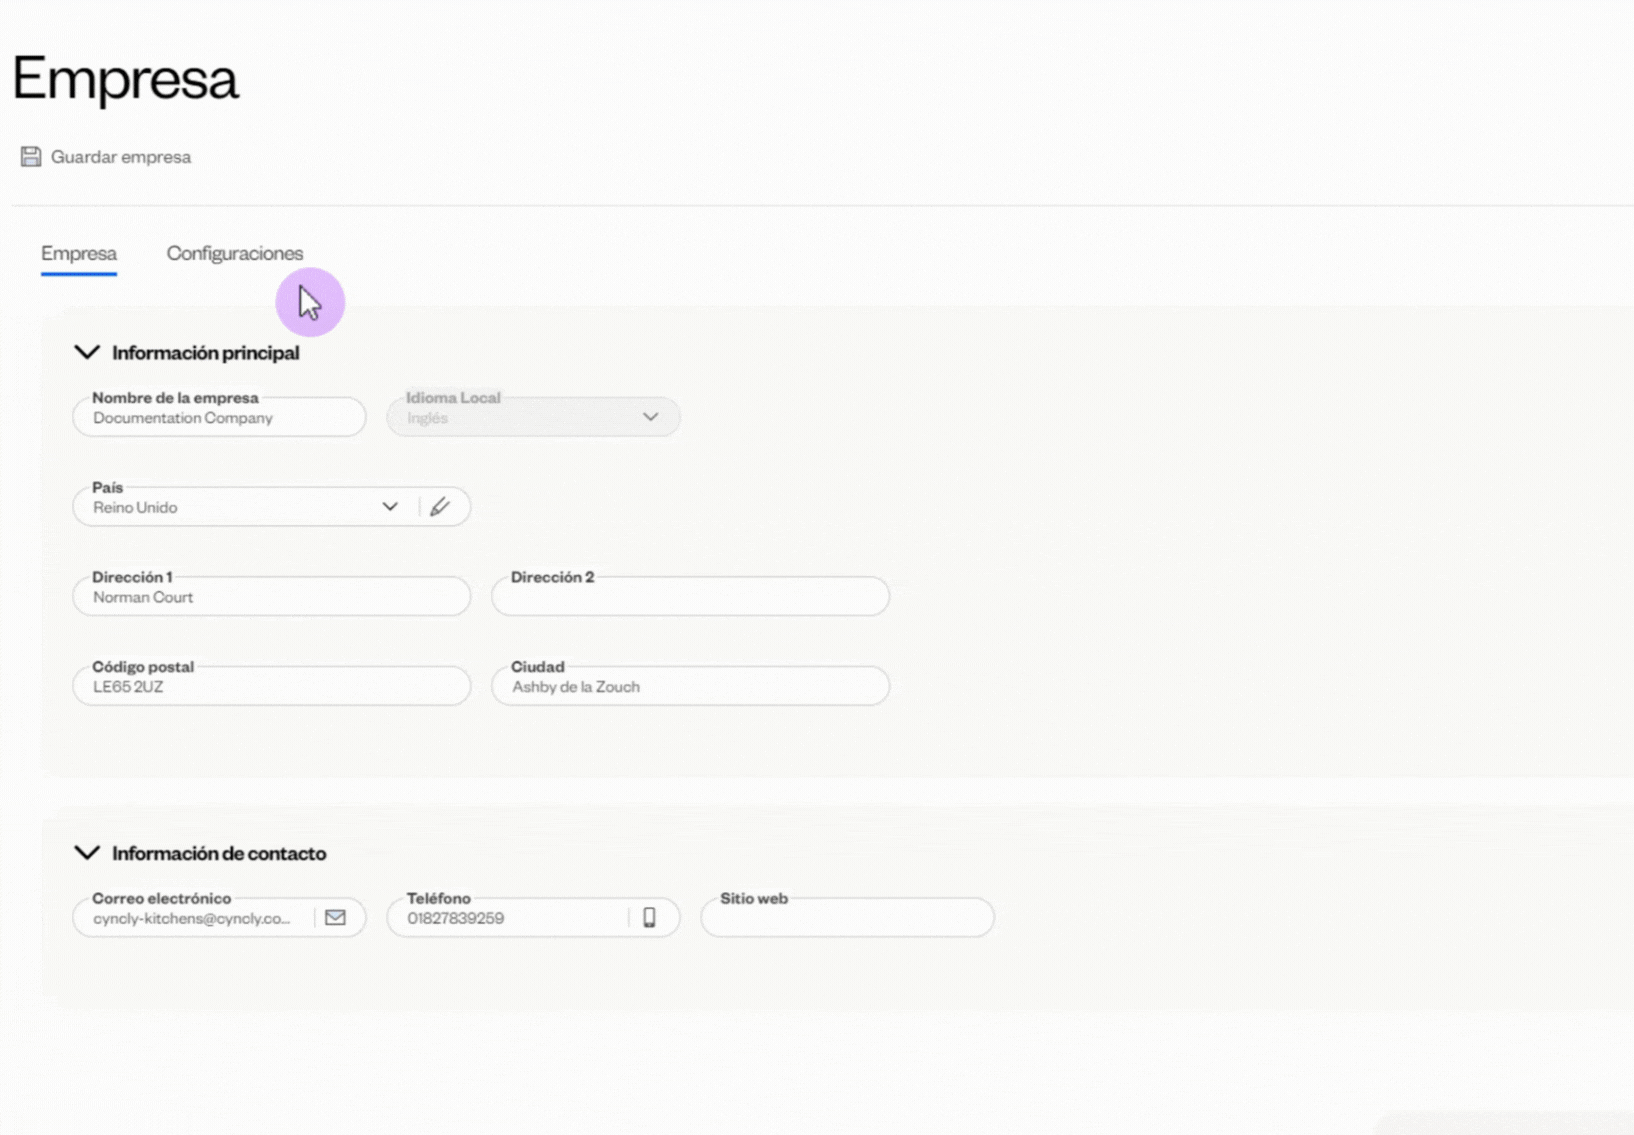Click Guardar empresa button text
The image size is (1634, 1135).
pos(121,157)
